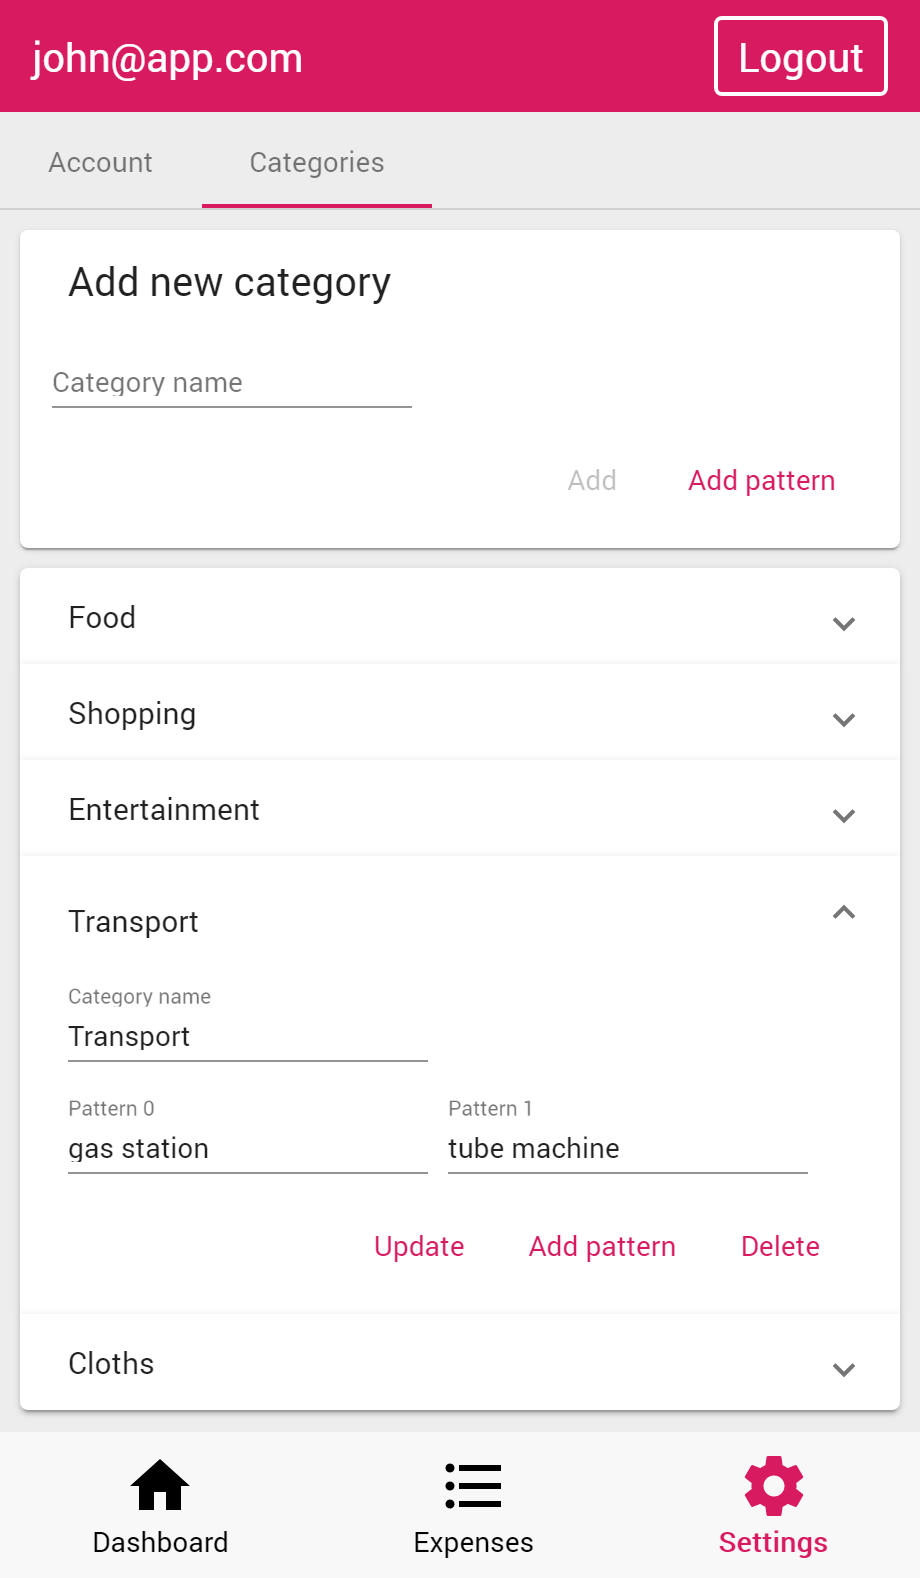
Task: Expand the Cloths category chevron
Action: (843, 1369)
